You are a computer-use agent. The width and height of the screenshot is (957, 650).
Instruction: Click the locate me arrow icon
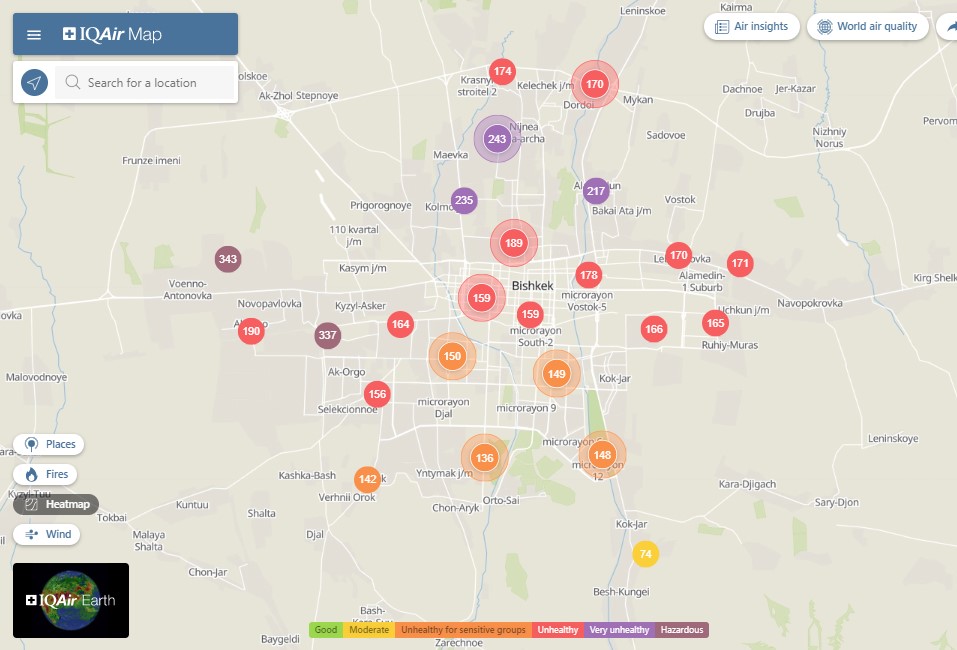(x=35, y=83)
